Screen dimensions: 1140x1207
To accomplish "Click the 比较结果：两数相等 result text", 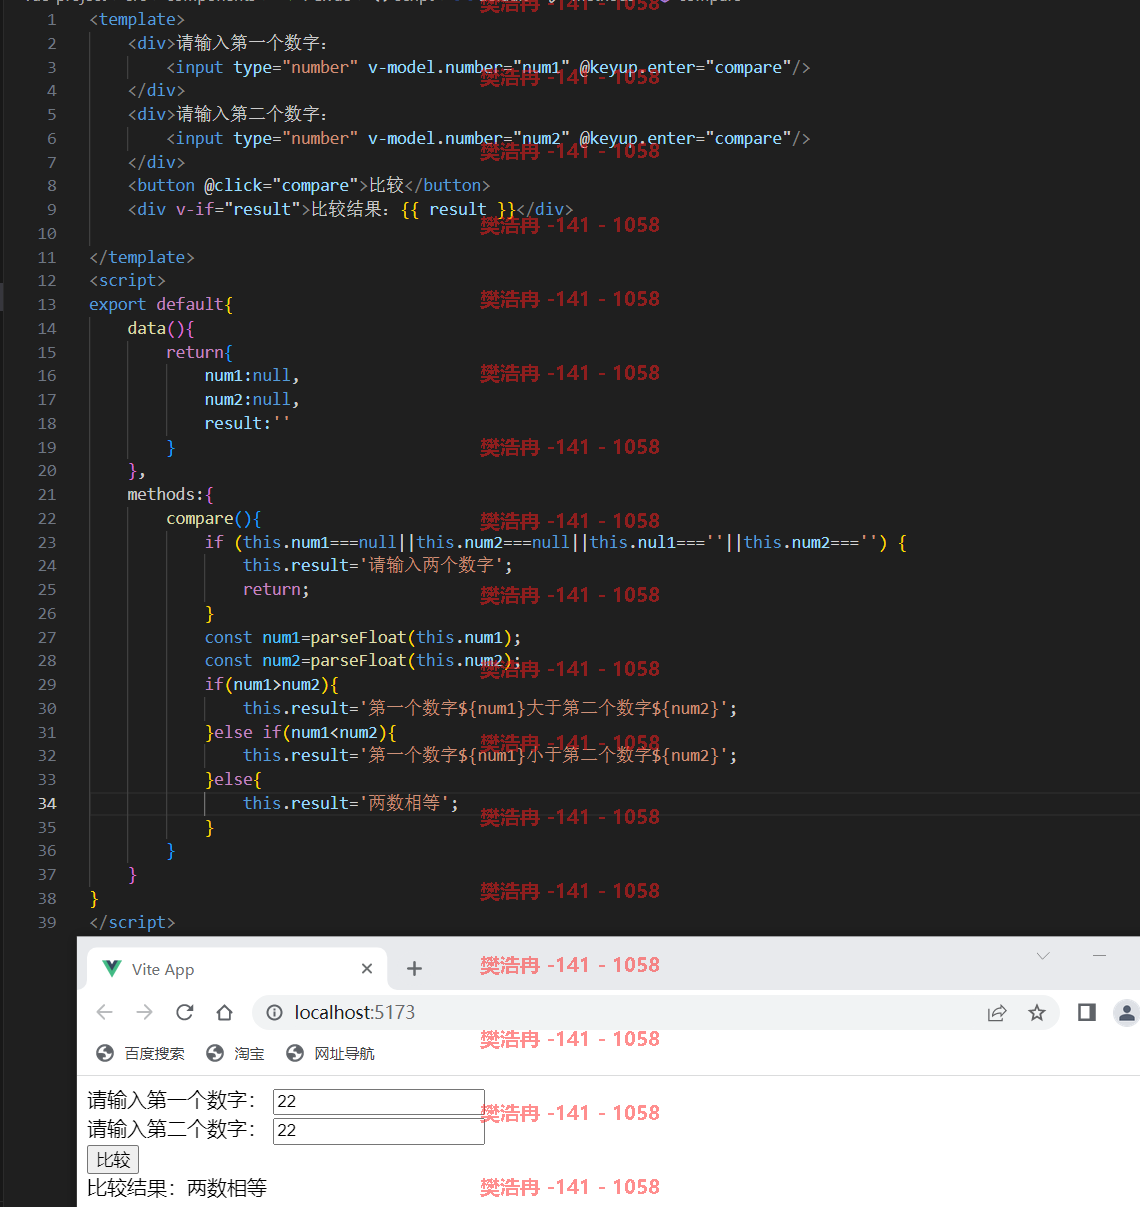I will point(177,1188).
